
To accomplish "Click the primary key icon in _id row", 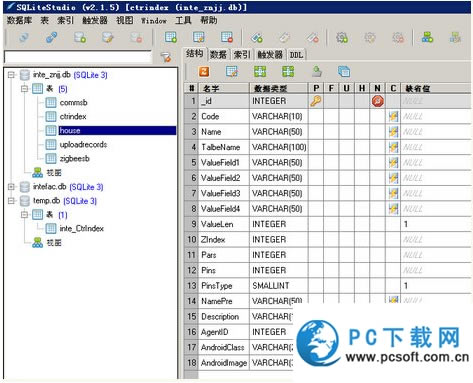I will [x=316, y=101].
